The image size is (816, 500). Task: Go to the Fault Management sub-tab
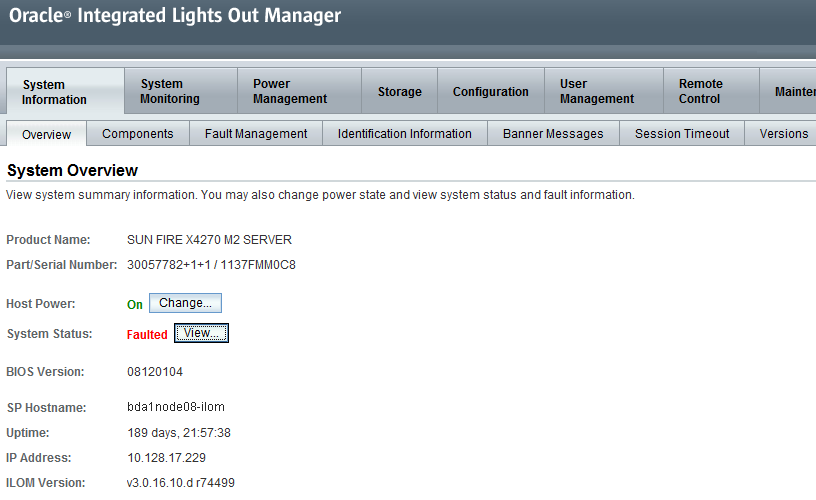pos(256,134)
